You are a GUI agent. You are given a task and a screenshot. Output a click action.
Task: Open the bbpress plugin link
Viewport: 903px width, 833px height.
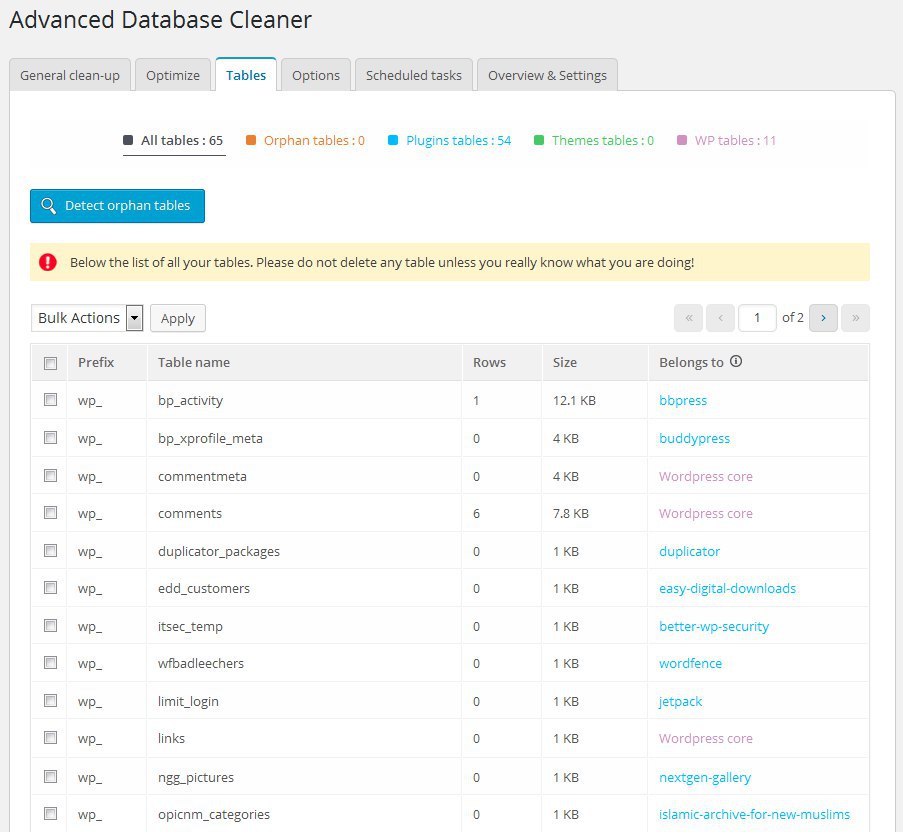coord(682,400)
